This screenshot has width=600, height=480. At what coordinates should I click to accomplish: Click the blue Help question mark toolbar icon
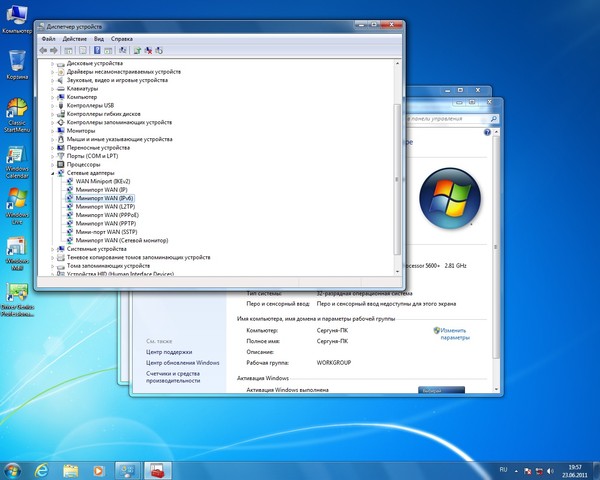(x=97, y=51)
